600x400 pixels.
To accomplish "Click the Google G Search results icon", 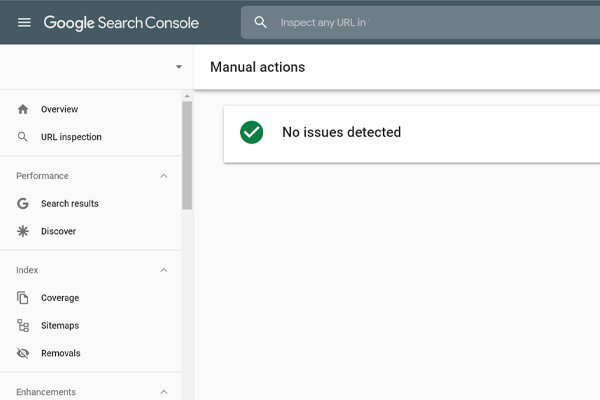I will (23, 203).
